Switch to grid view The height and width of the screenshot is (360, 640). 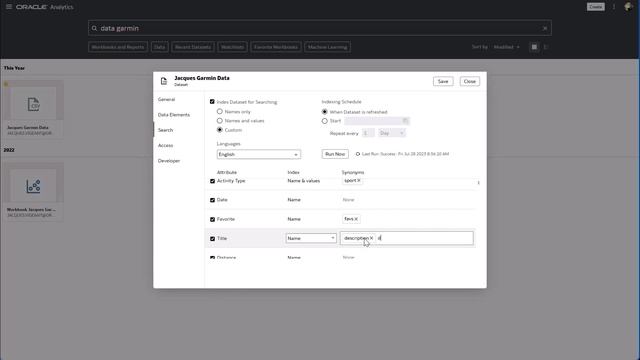534,47
